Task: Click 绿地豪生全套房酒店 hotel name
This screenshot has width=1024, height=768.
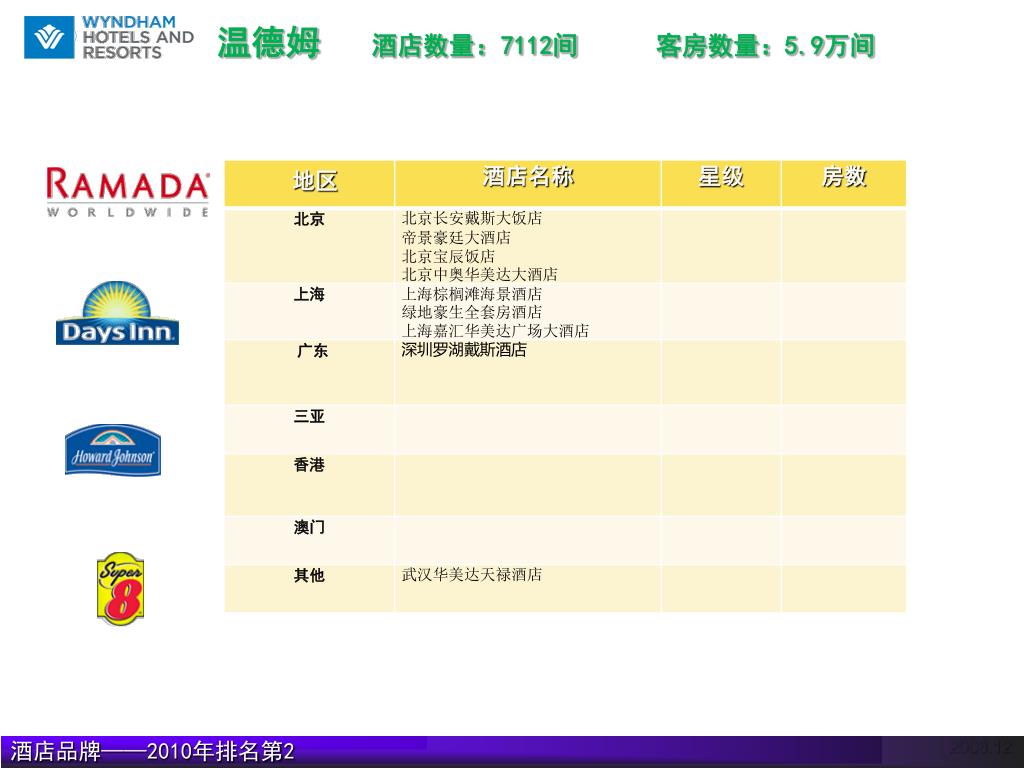Action: 472,312
